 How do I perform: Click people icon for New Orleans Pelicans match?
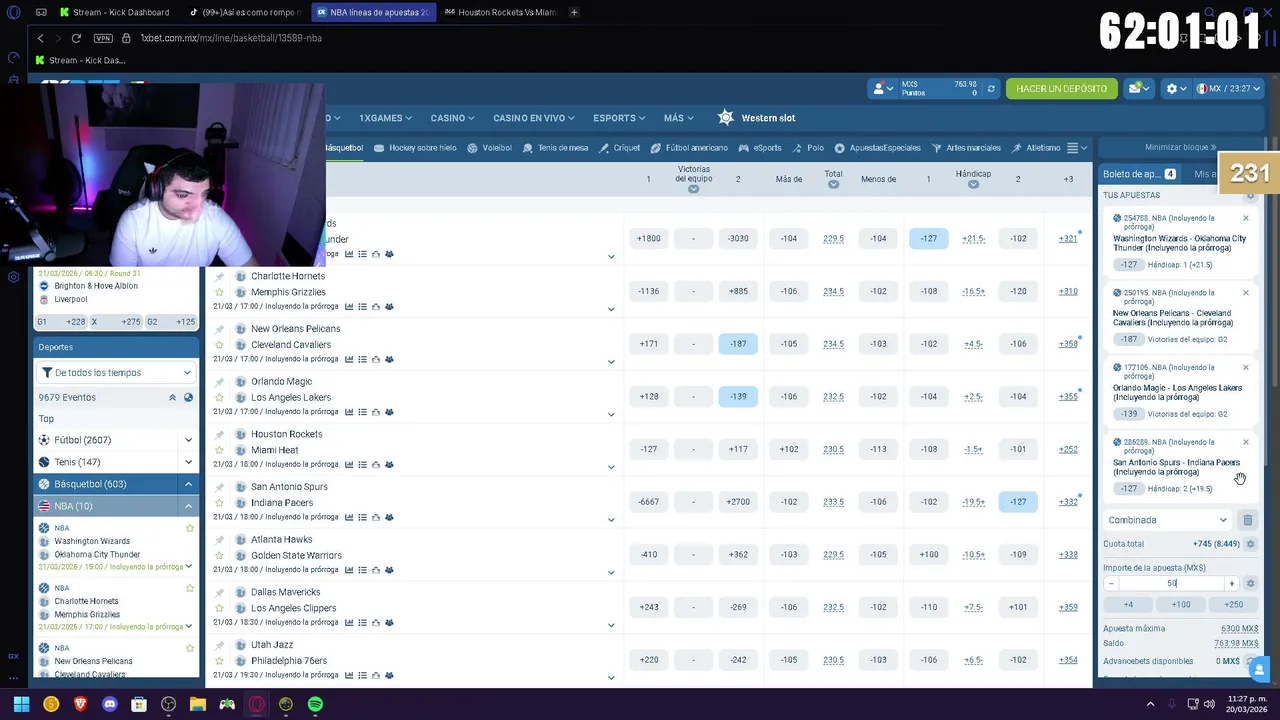(389, 359)
